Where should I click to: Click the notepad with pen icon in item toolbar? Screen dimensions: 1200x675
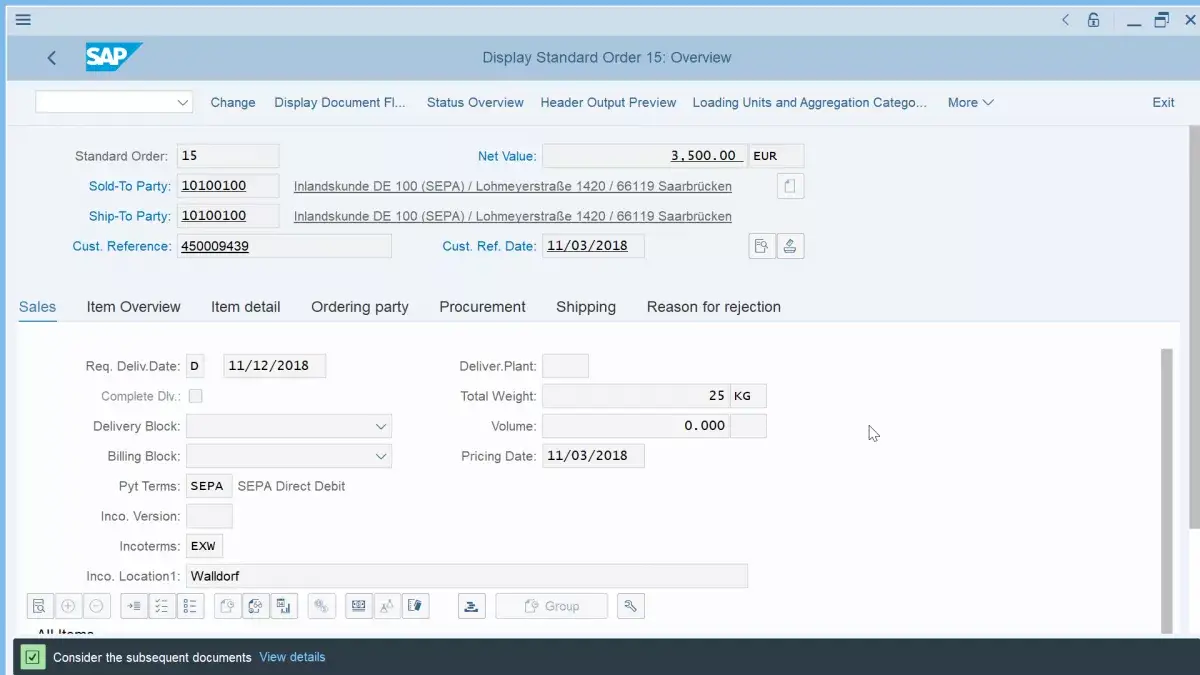[416, 606]
